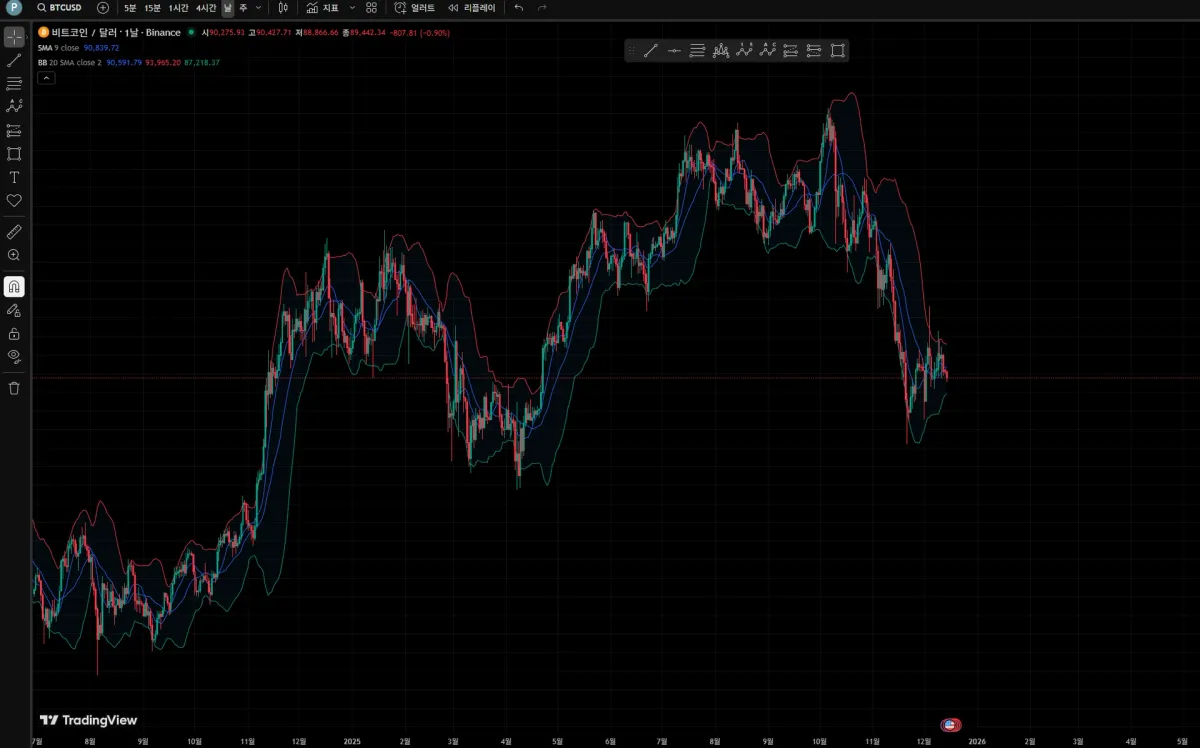This screenshot has width=1200, height=748.
Task: Click the add-symbol plus button
Action: (x=103, y=7)
